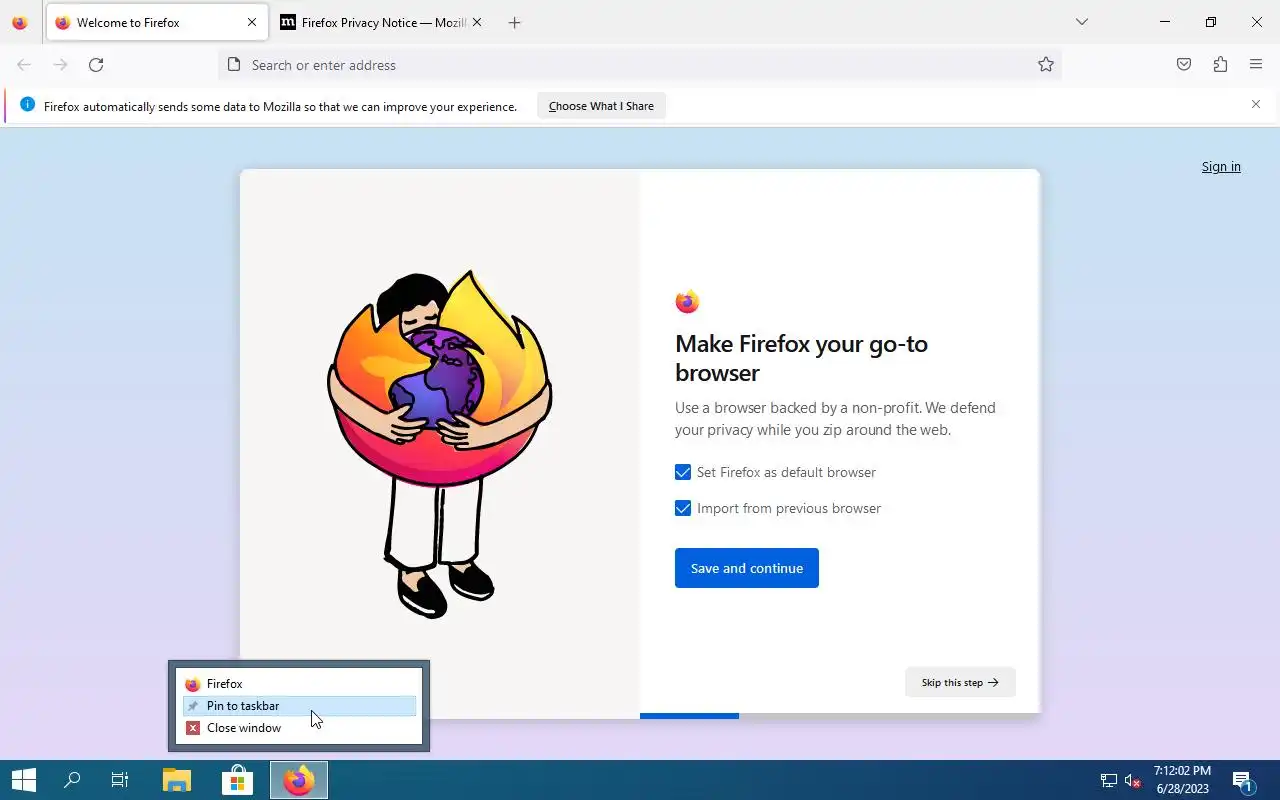Click Save and continue button
The image size is (1280, 800).
(x=747, y=568)
